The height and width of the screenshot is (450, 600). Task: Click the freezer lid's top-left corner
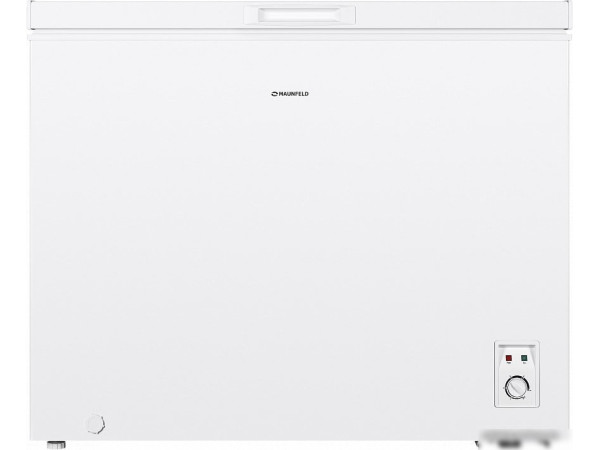coord(32,5)
